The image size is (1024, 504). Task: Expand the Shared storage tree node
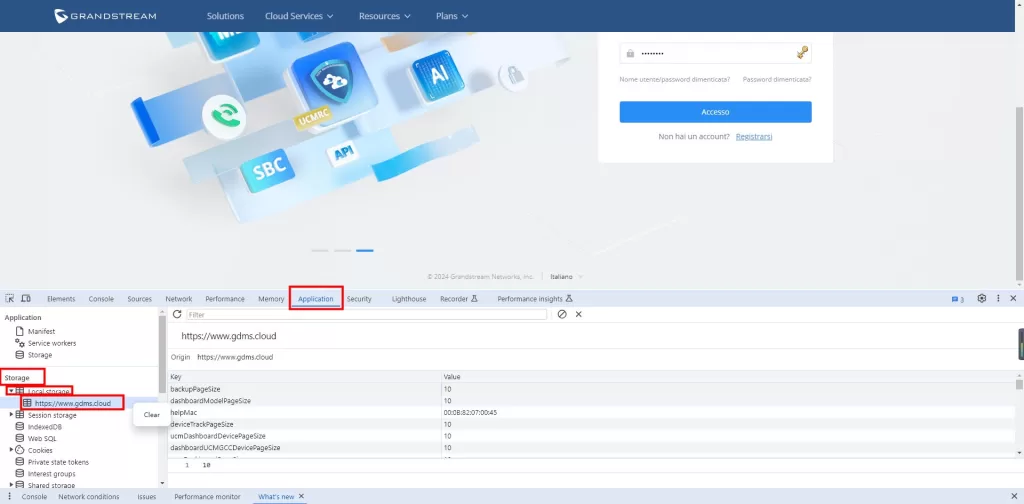[11, 485]
